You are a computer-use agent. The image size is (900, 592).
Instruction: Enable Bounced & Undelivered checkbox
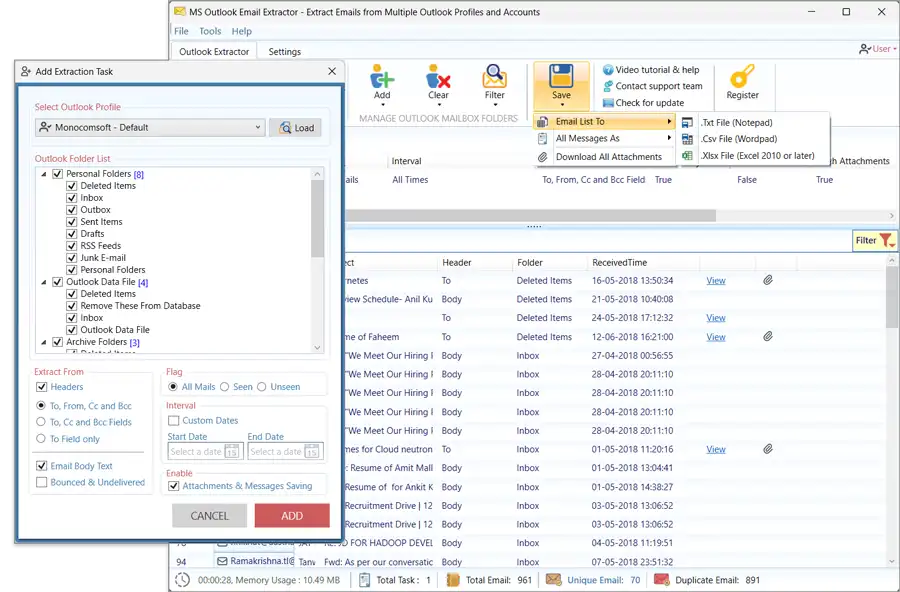tap(41, 482)
